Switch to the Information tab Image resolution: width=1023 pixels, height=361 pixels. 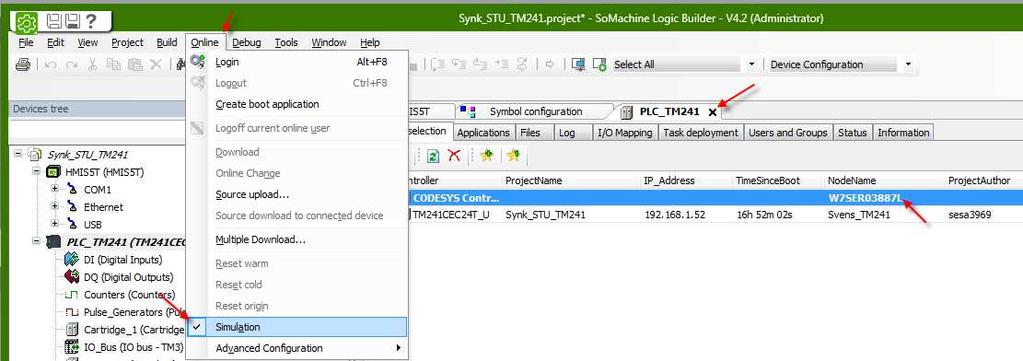[903, 133]
